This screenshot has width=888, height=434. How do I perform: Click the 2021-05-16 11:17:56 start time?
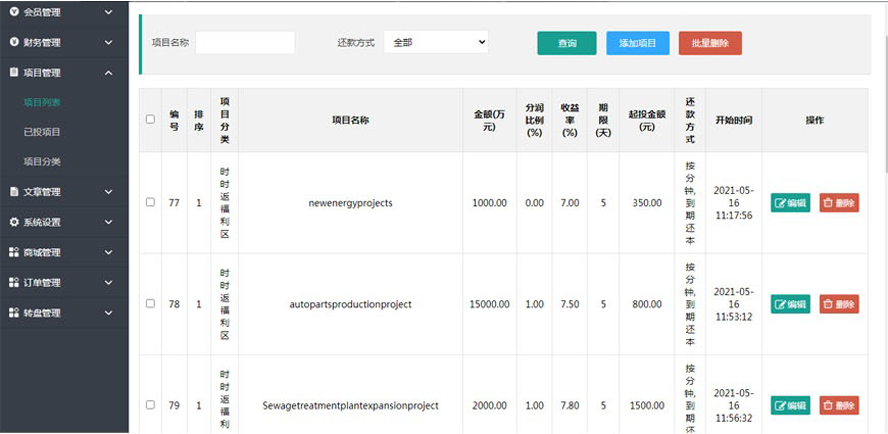(x=733, y=203)
